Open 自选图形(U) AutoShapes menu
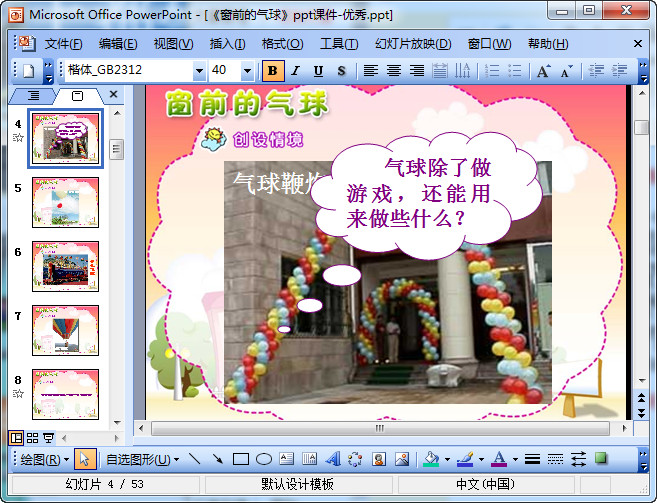Screen dimensions: 657x503 (x=142, y=460)
